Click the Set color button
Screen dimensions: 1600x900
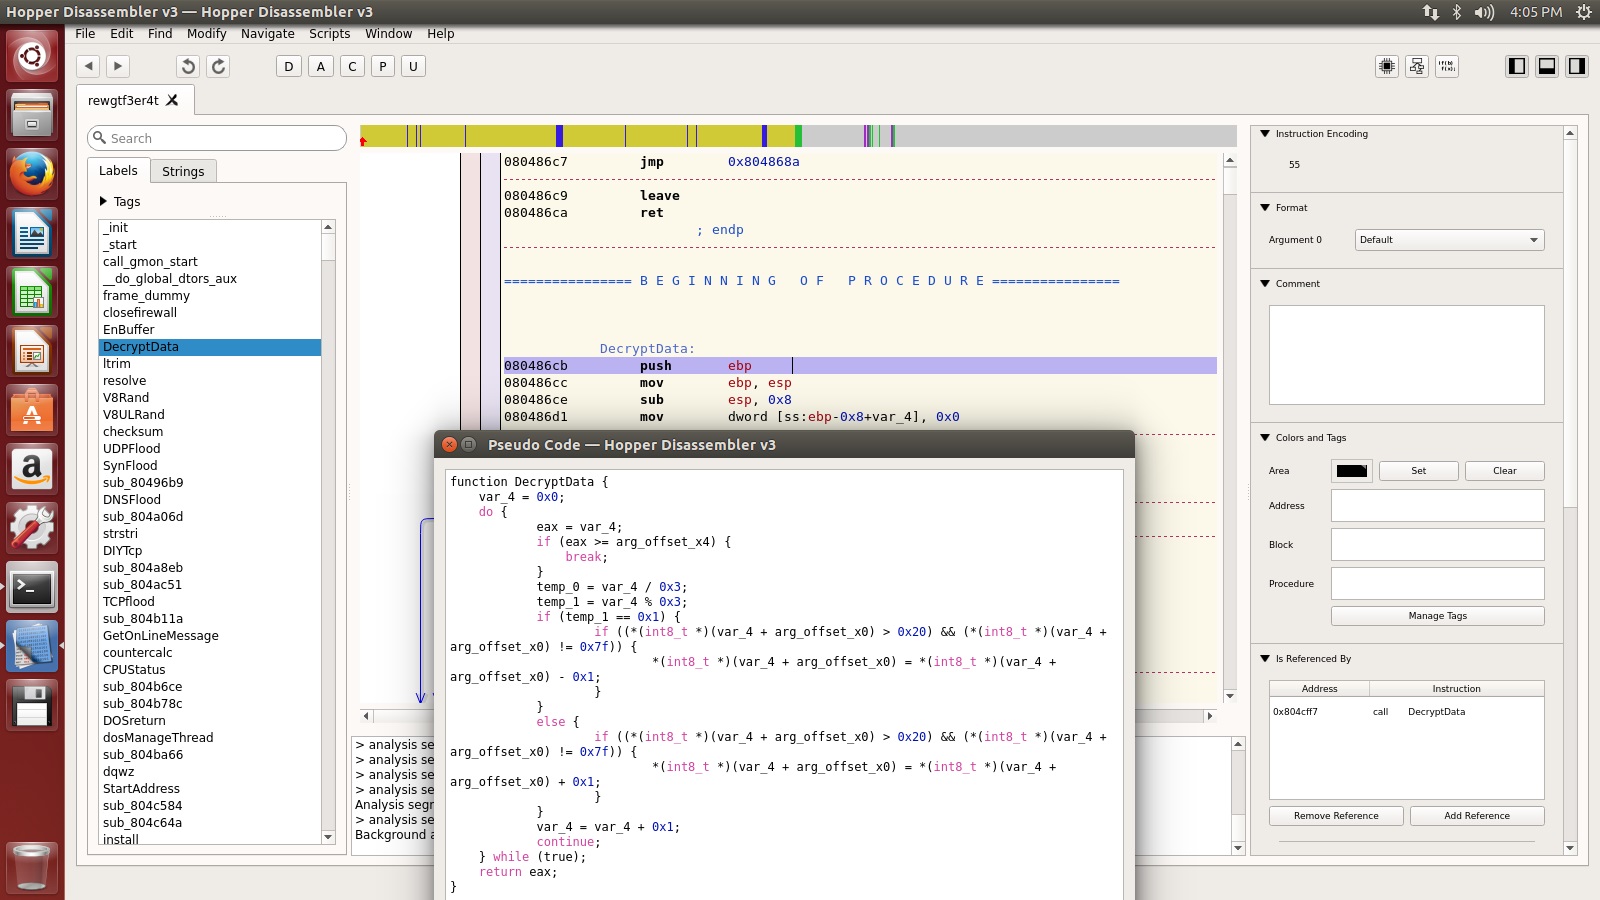[x=1418, y=471]
